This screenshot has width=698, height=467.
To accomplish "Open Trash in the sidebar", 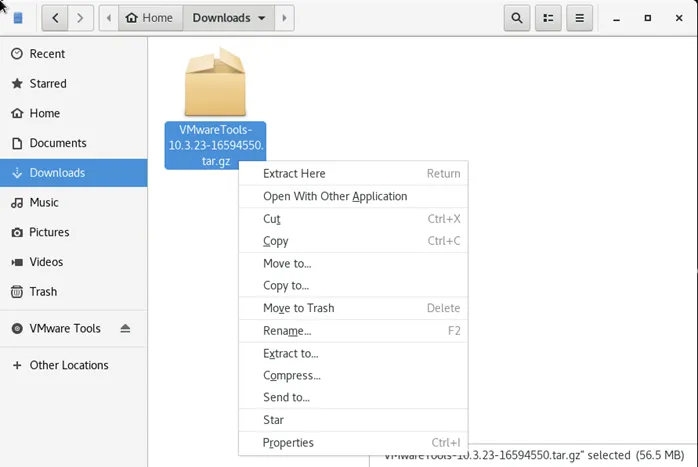I will tap(73, 292).
